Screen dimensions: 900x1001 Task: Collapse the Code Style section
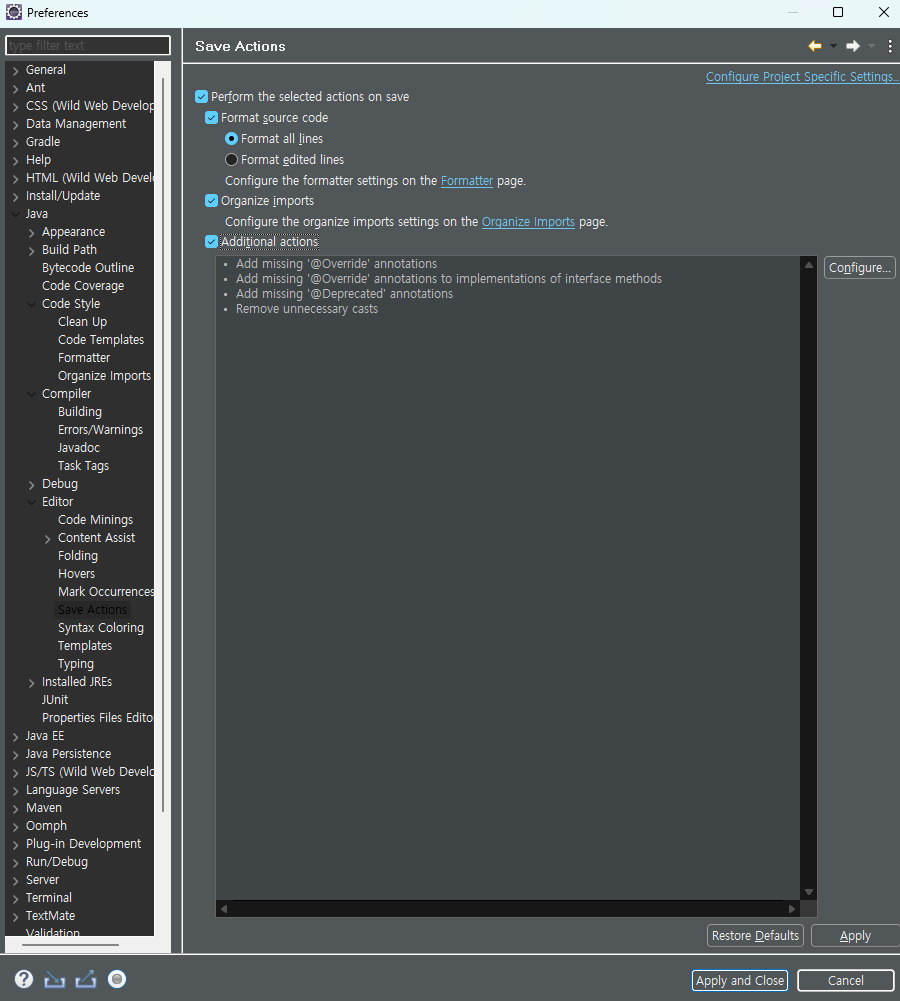29,303
